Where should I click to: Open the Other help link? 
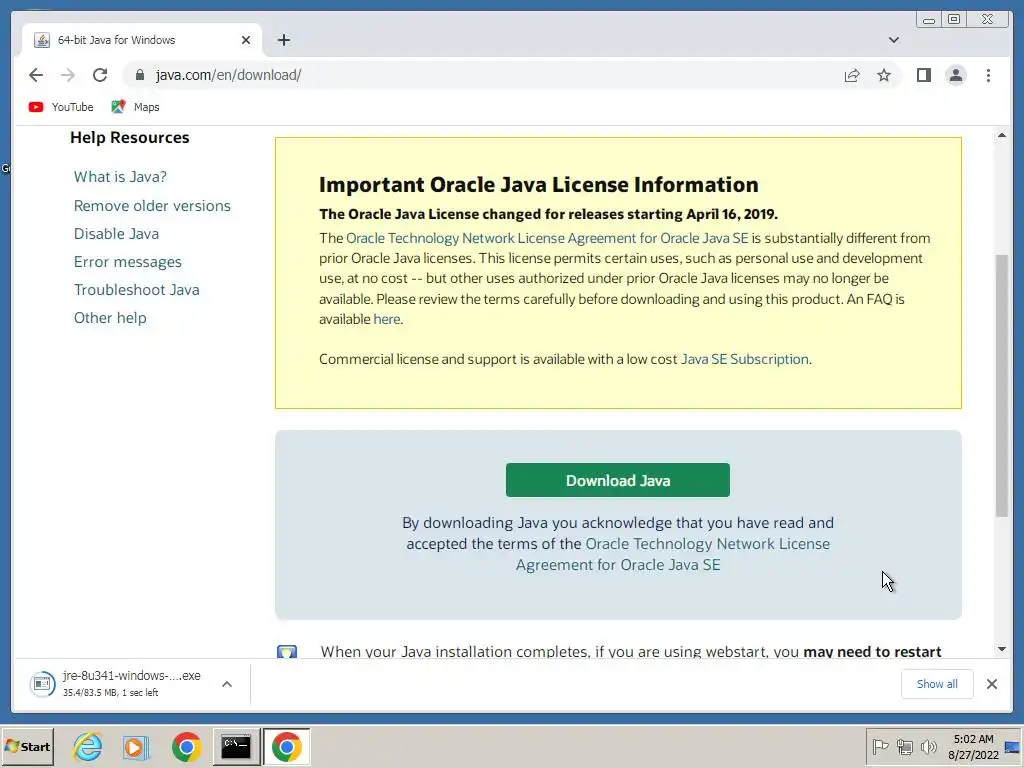pyautogui.click(x=110, y=317)
